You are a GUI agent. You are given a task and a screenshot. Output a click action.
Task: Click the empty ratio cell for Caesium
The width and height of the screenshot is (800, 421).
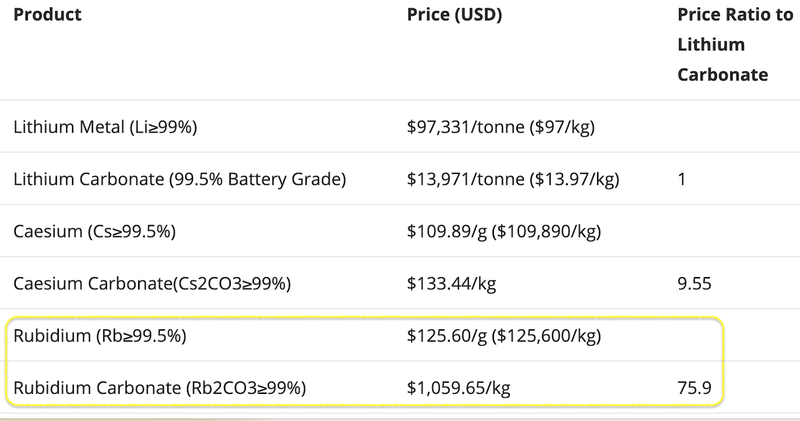[735, 231]
